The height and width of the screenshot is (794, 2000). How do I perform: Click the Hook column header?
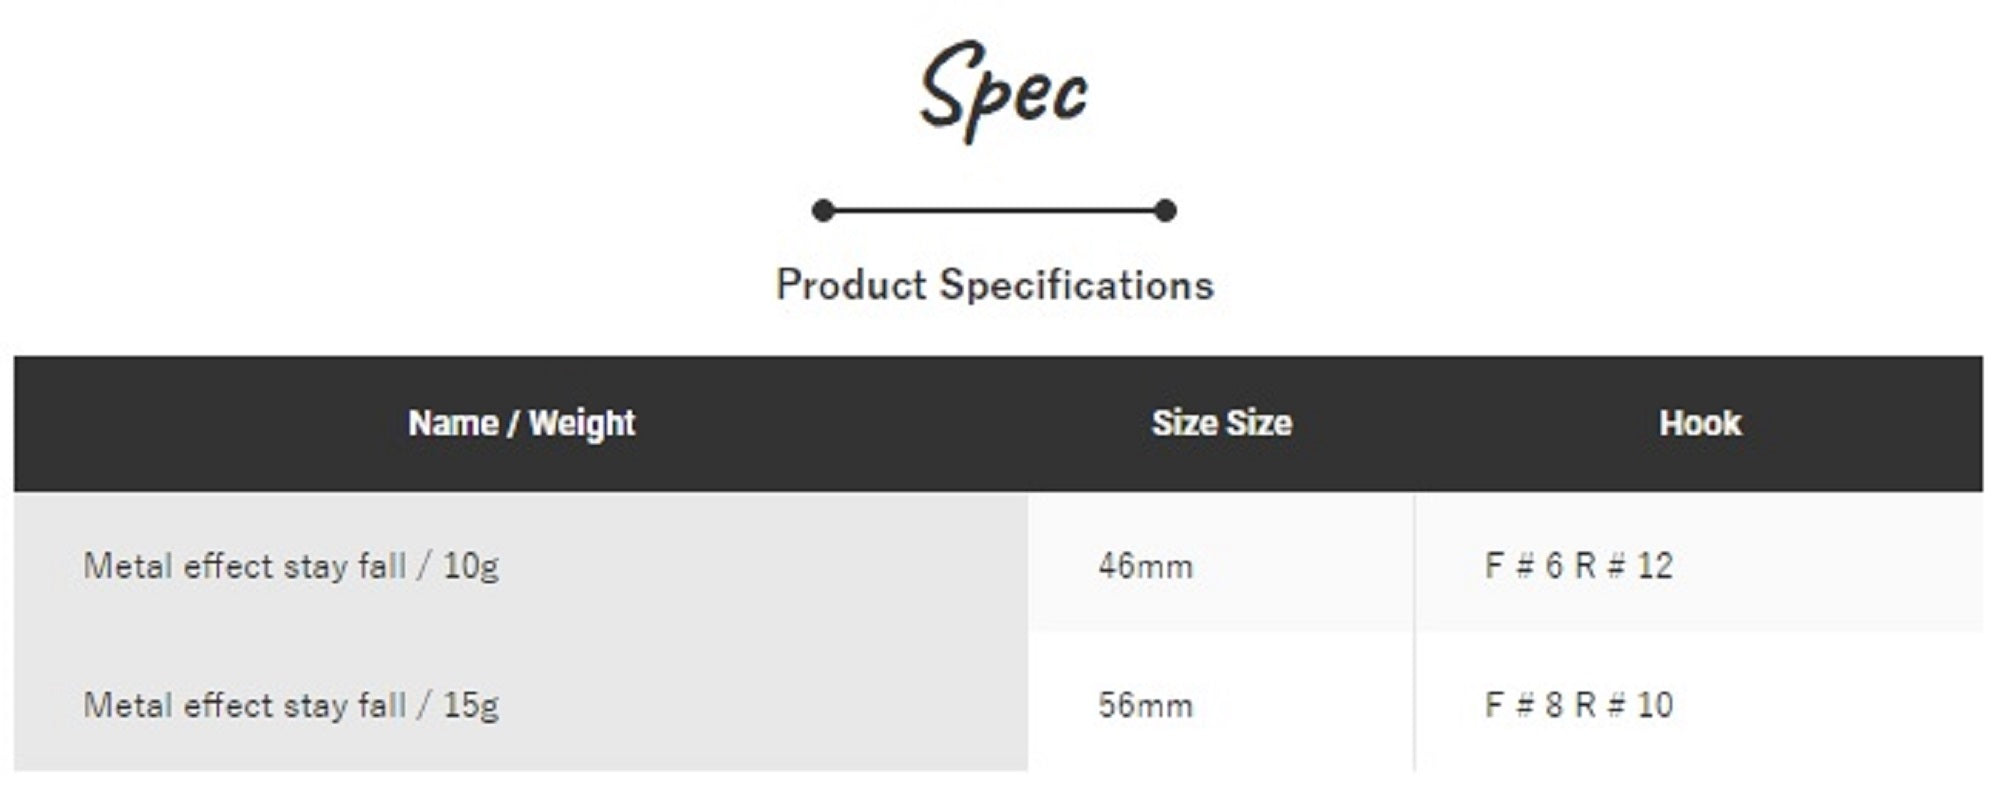[1700, 423]
